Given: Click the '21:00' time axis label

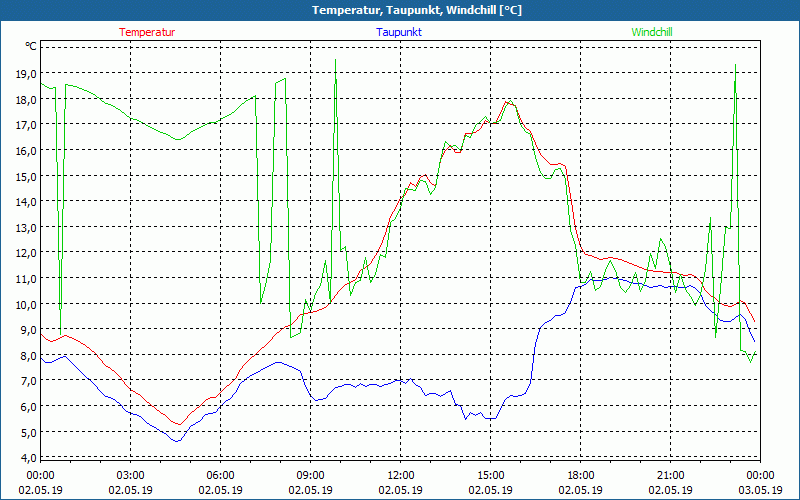Looking at the screenshot, I should click(x=670, y=476).
